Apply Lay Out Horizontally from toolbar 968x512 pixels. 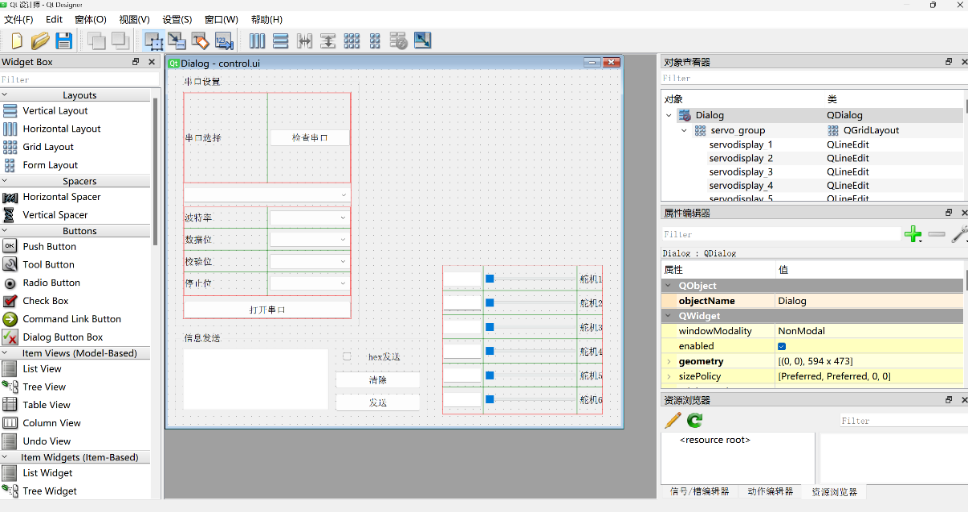tap(257, 41)
